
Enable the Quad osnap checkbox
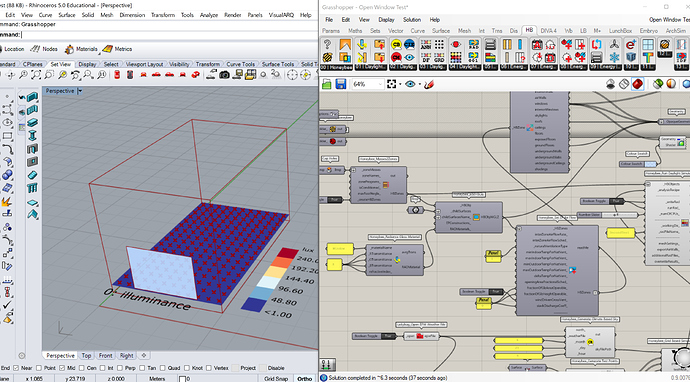(x=162, y=368)
